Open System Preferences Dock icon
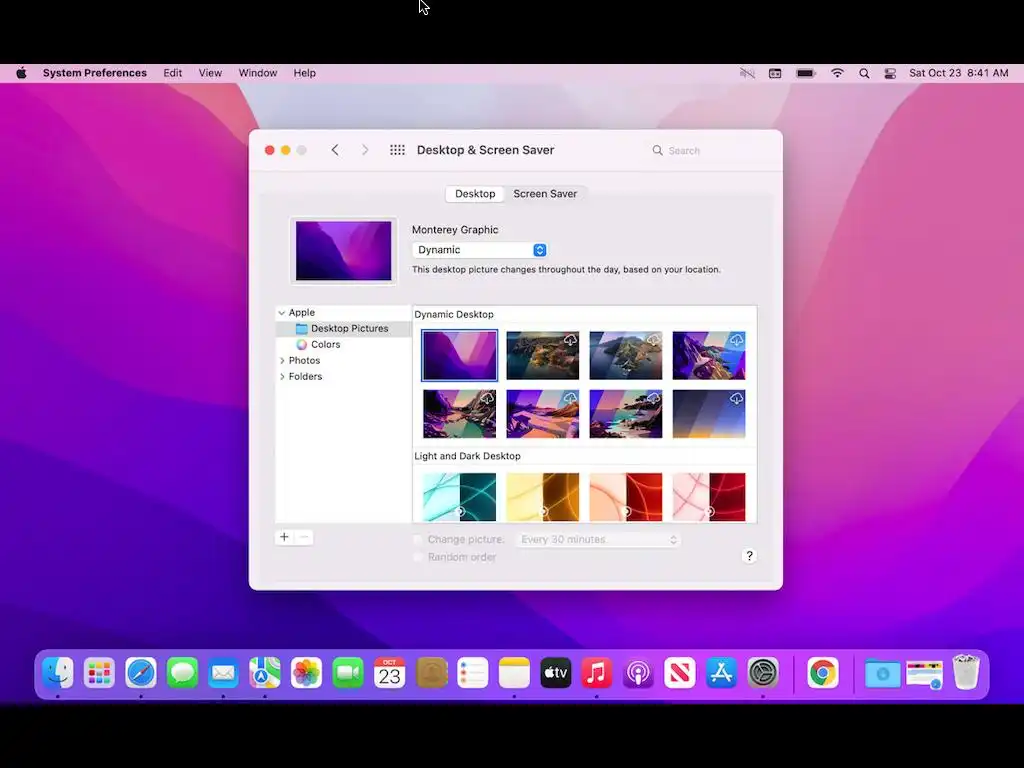This screenshot has width=1024, height=768. [763, 673]
